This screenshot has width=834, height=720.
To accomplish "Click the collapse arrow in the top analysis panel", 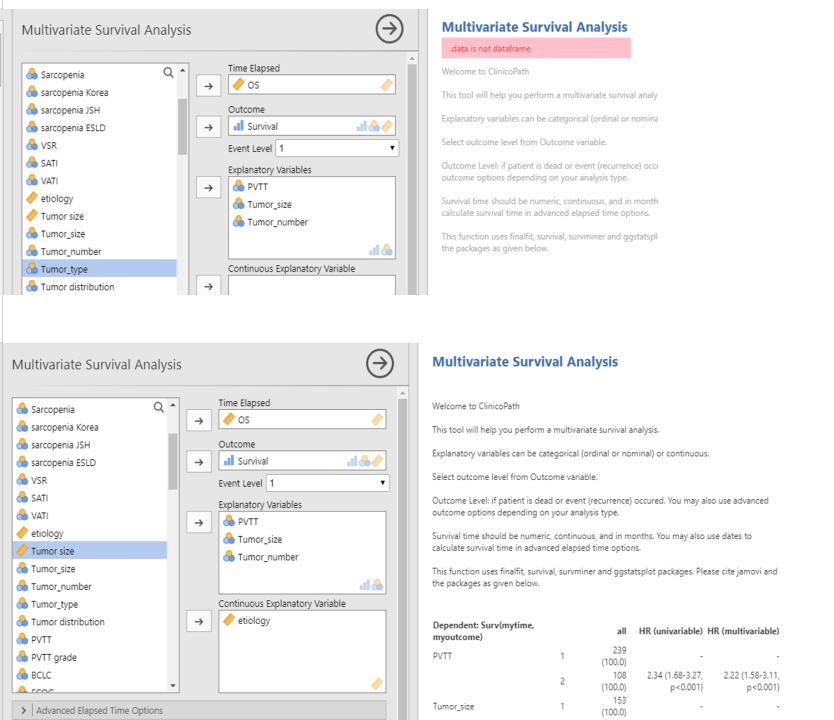I will (389, 29).
